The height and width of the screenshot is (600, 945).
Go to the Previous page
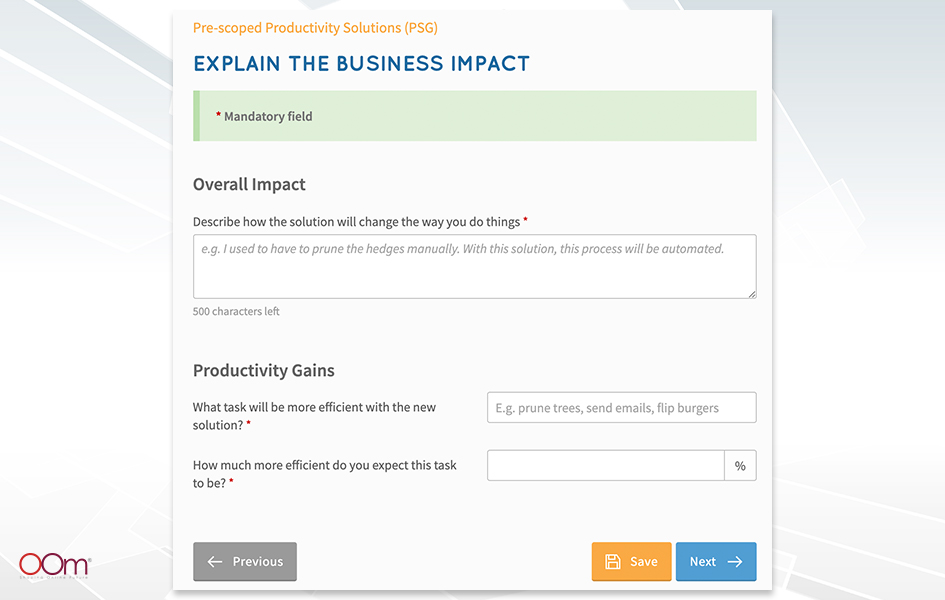[245, 561]
